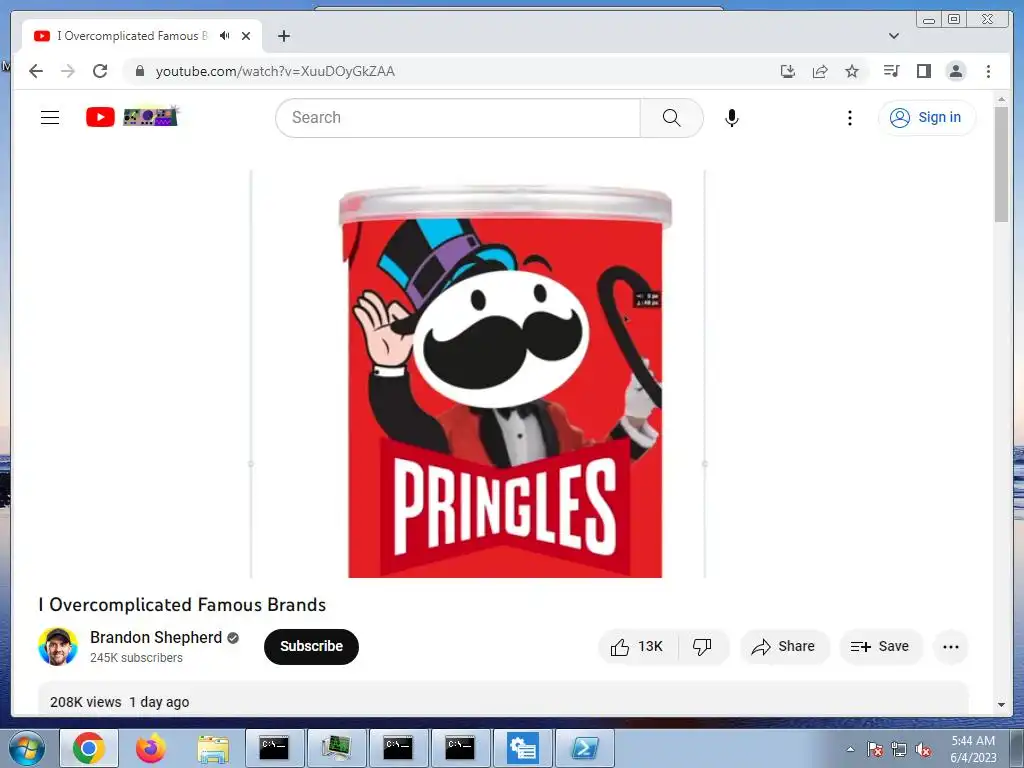Image resolution: width=1024 pixels, height=768 pixels.
Task: Expand the description at 208K views
Action: click(x=503, y=701)
